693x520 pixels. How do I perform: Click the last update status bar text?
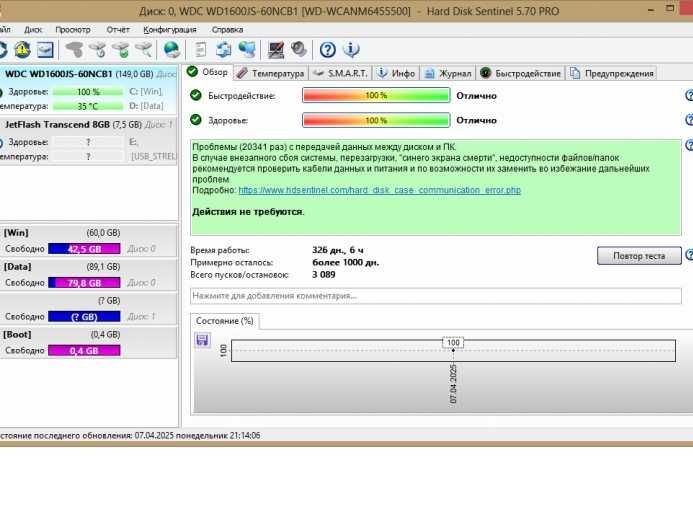[130, 436]
